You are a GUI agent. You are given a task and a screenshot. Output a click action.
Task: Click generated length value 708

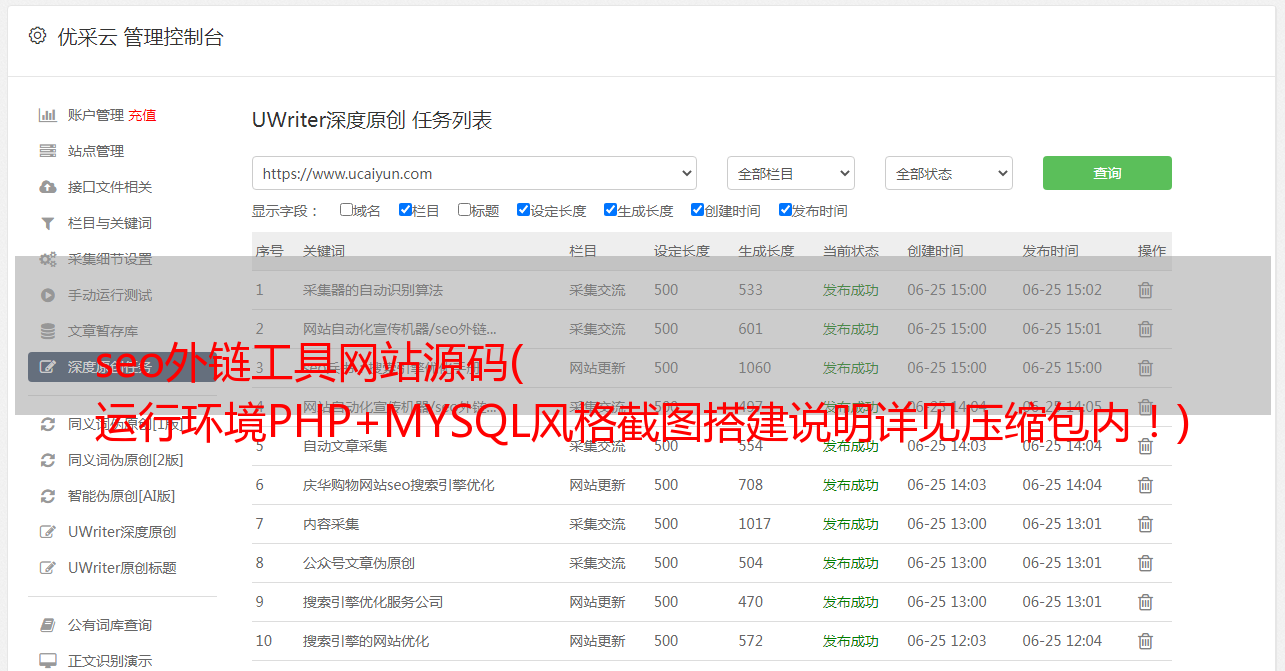[751, 485]
